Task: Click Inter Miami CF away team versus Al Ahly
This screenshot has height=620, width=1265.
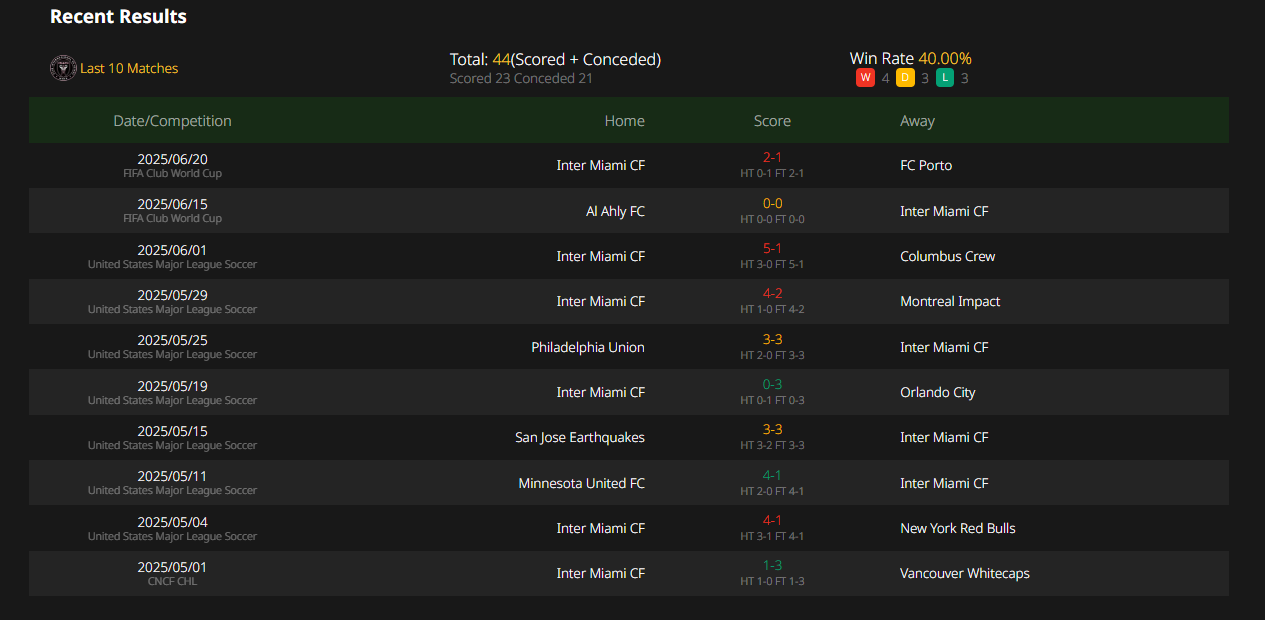Action: pyautogui.click(x=944, y=211)
